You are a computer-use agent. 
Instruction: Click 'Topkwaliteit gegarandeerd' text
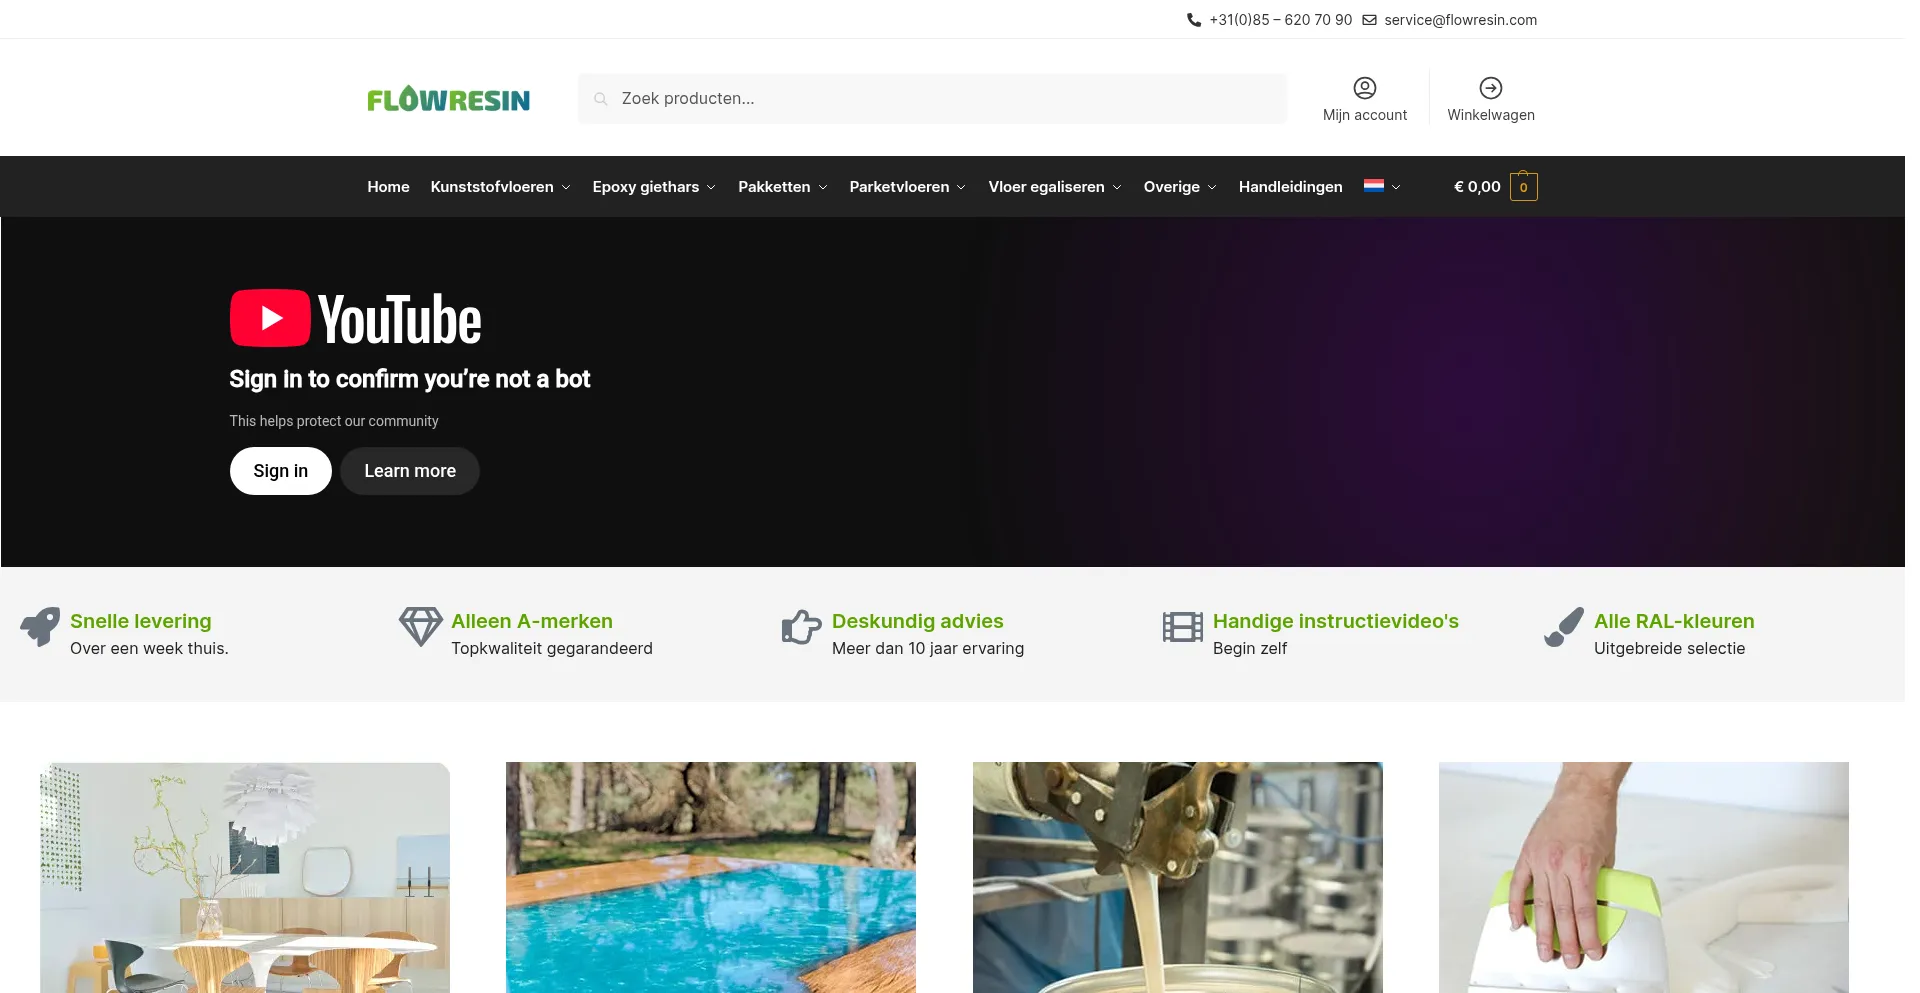552,648
